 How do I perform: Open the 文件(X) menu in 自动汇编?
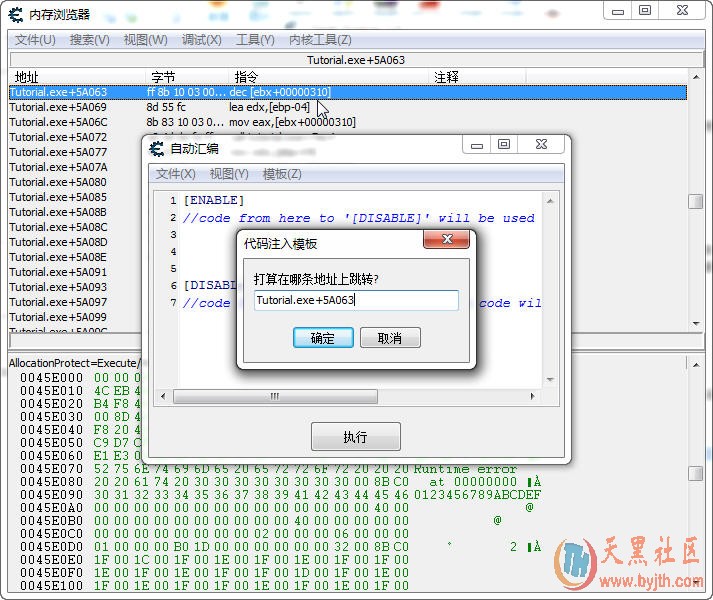[175, 174]
